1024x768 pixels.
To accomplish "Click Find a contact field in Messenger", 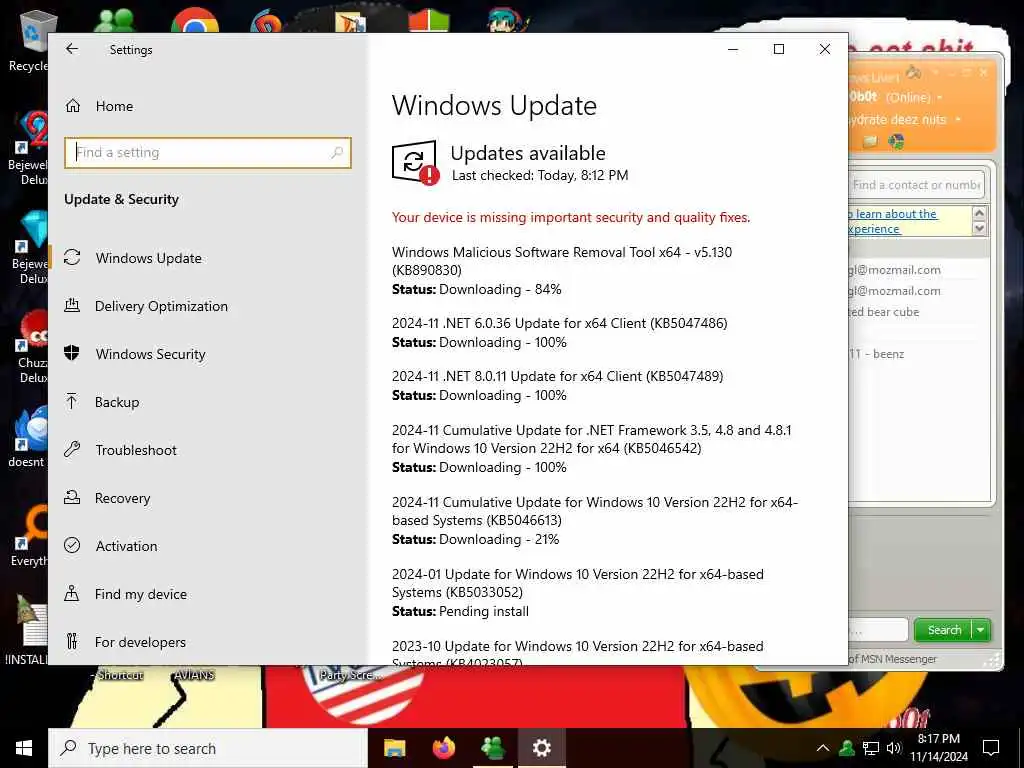I will click(916, 185).
